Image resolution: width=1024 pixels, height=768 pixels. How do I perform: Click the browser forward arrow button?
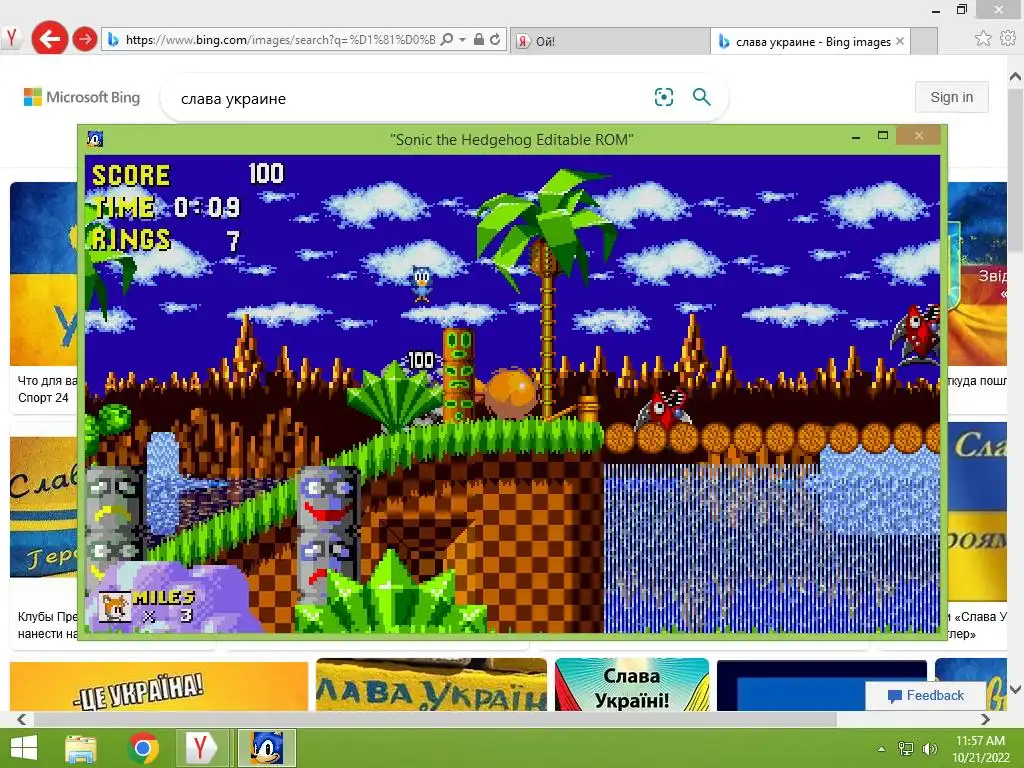coord(84,39)
